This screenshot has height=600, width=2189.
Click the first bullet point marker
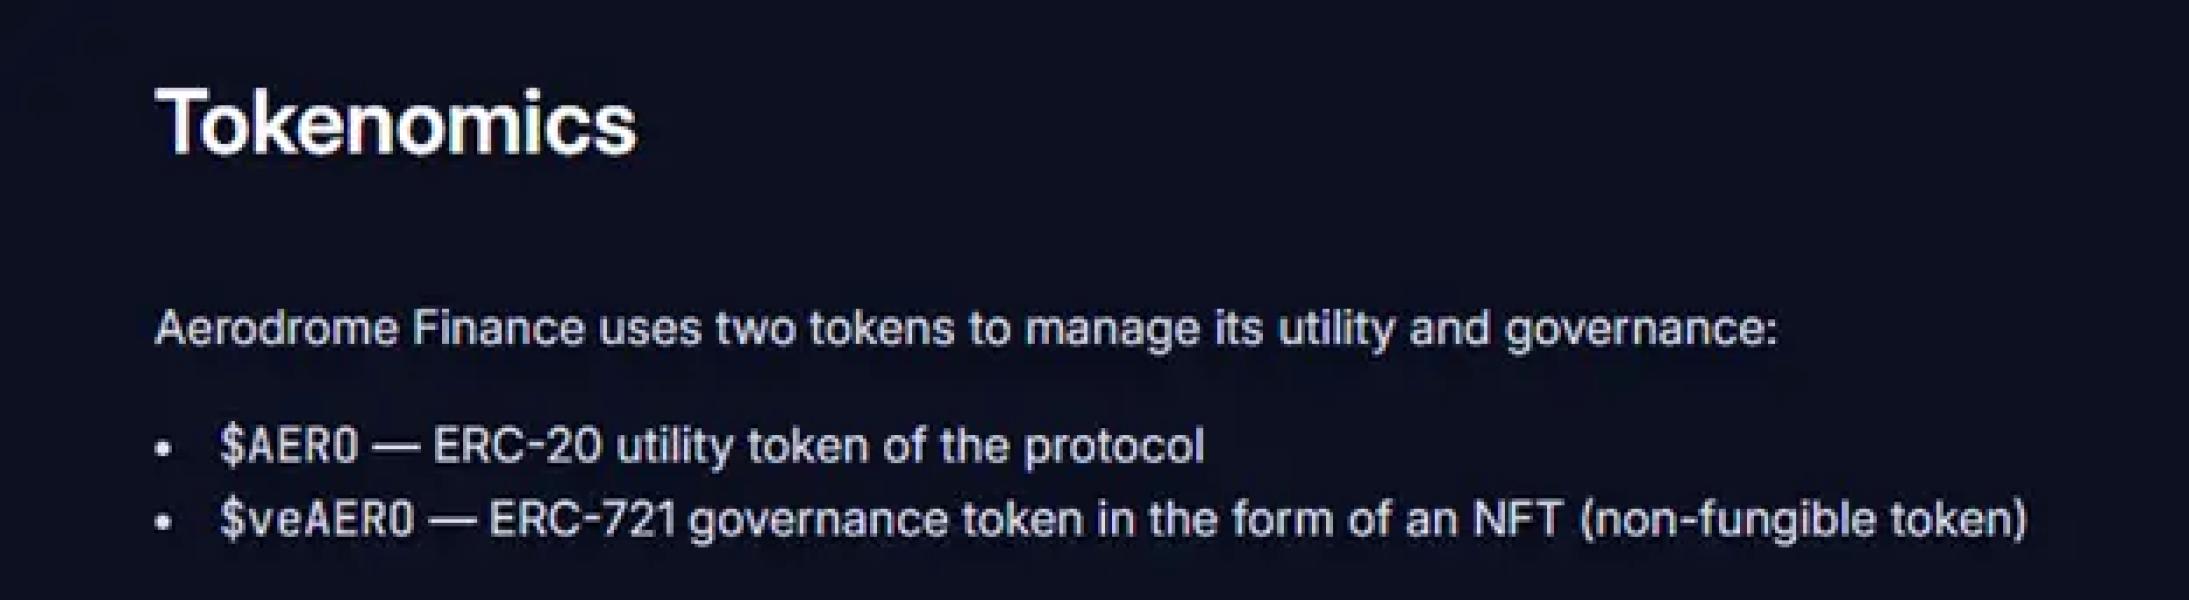pyautogui.click(x=164, y=448)
